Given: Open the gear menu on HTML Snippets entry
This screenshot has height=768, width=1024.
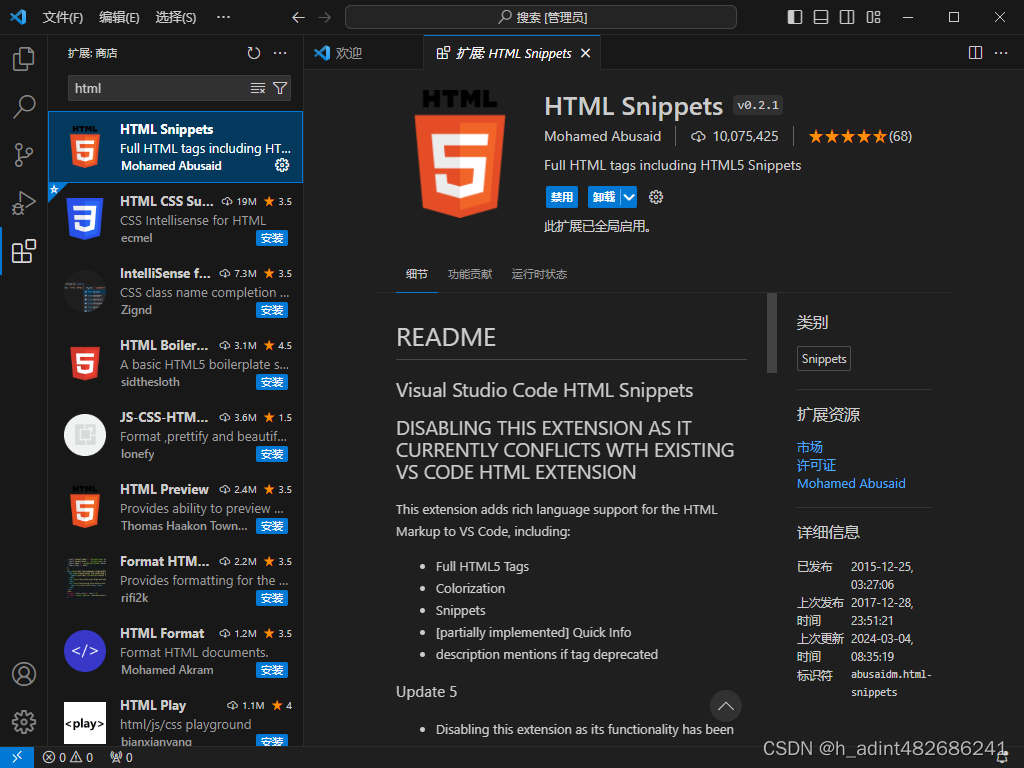Looking at the screenshot, I should pos(281,166).
